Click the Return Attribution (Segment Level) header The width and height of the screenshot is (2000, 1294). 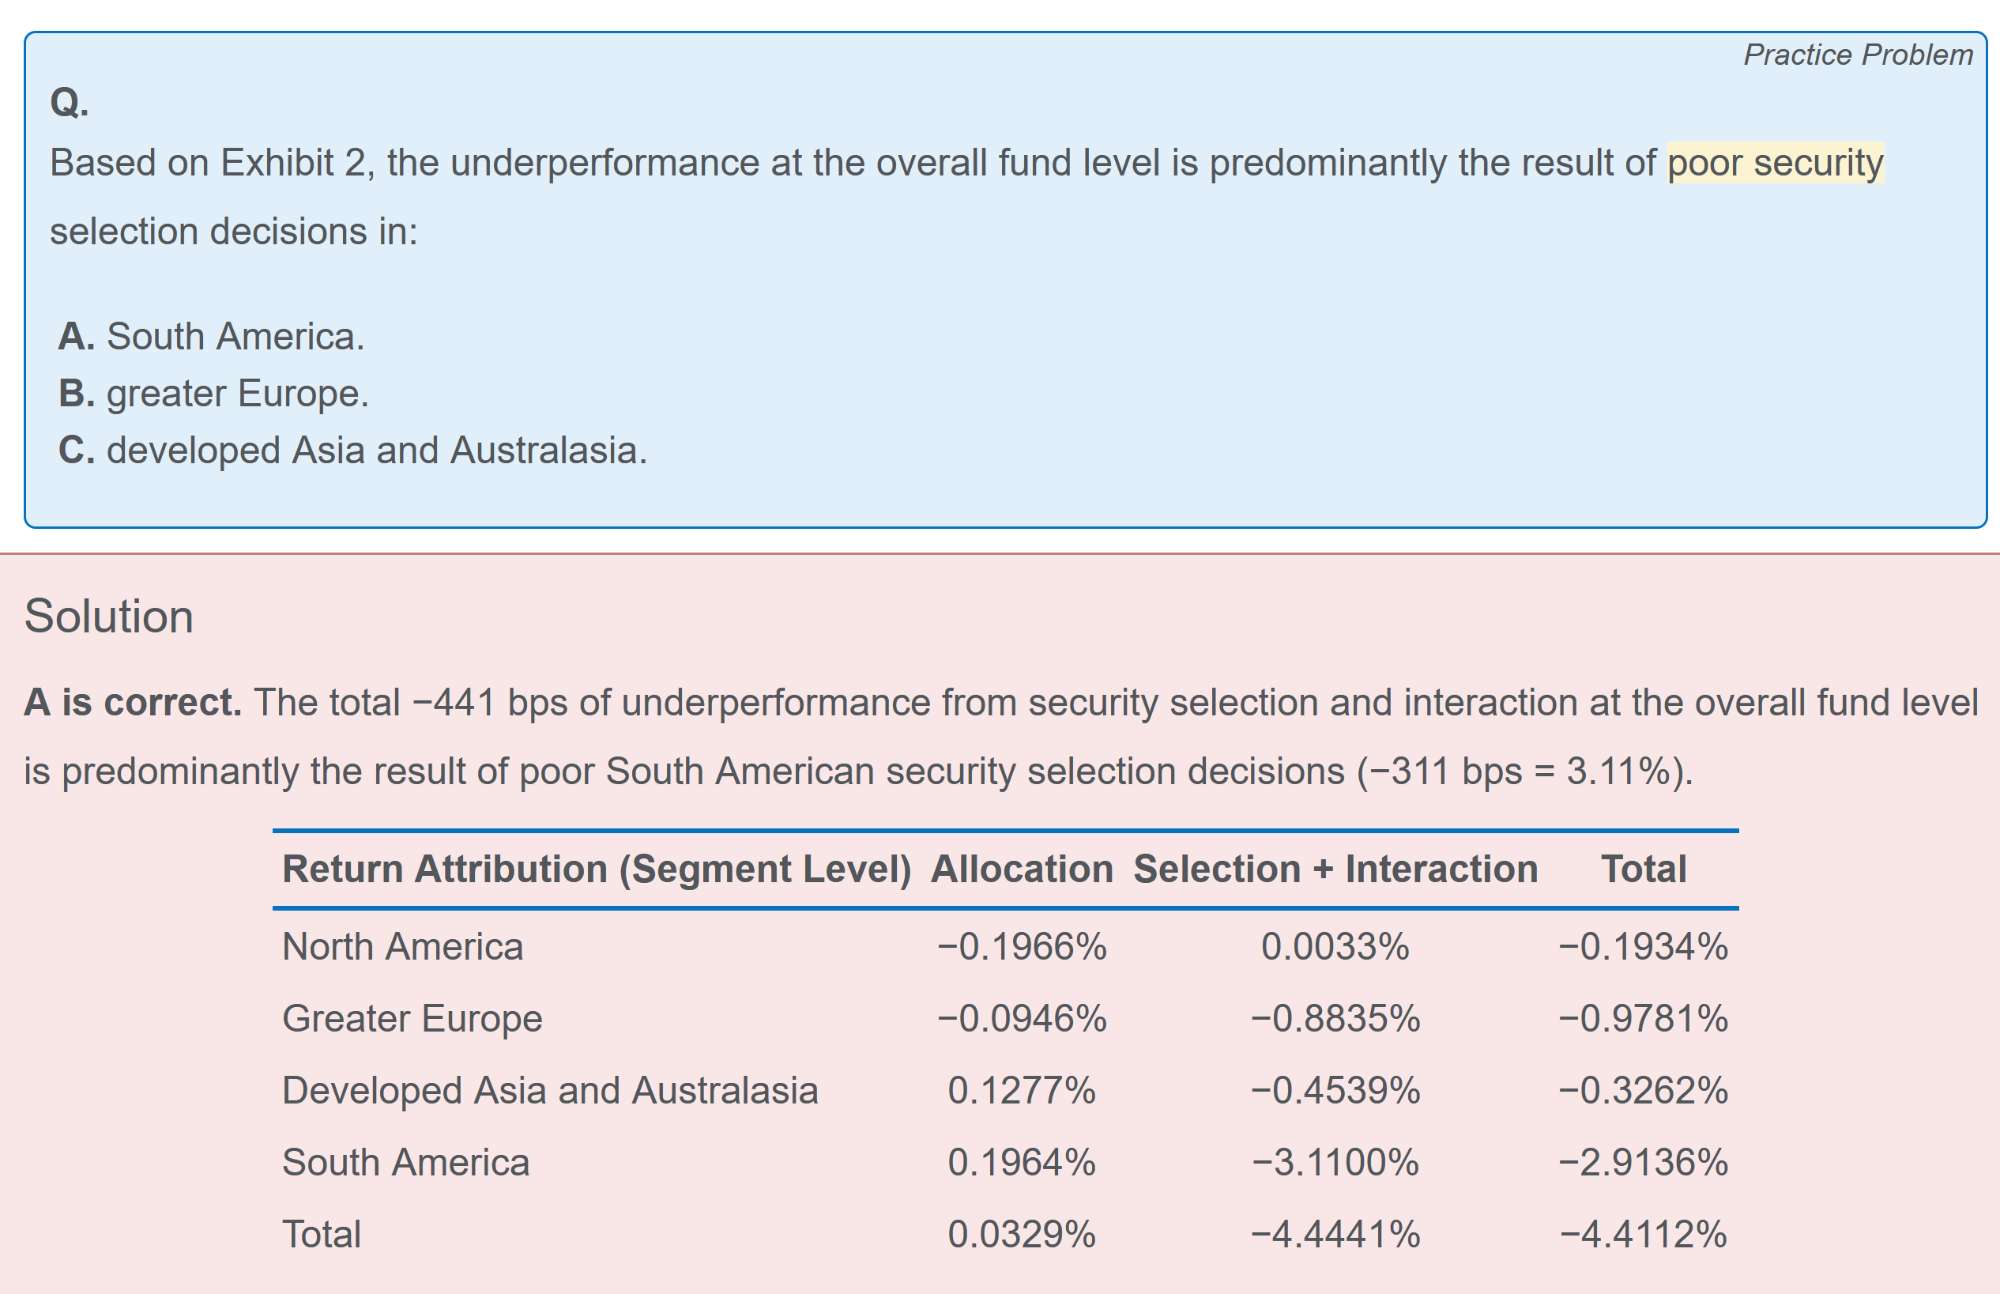(597, 869)
